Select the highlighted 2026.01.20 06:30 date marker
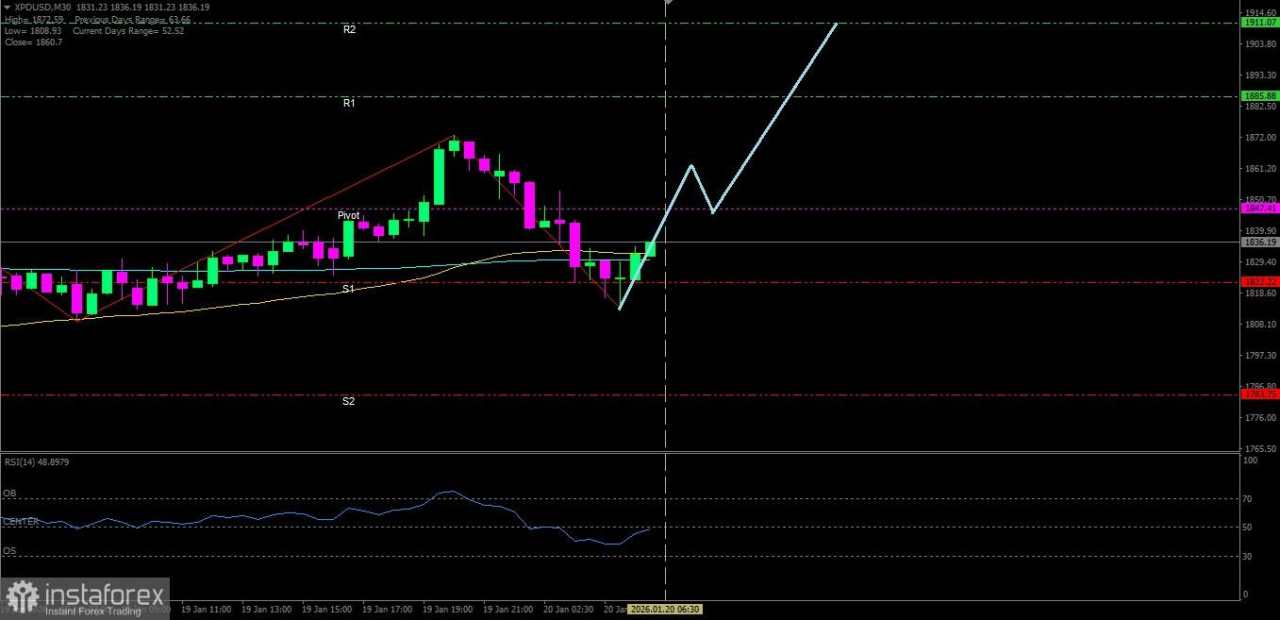This screenshot has width=1280, height=620. [665, 608]
